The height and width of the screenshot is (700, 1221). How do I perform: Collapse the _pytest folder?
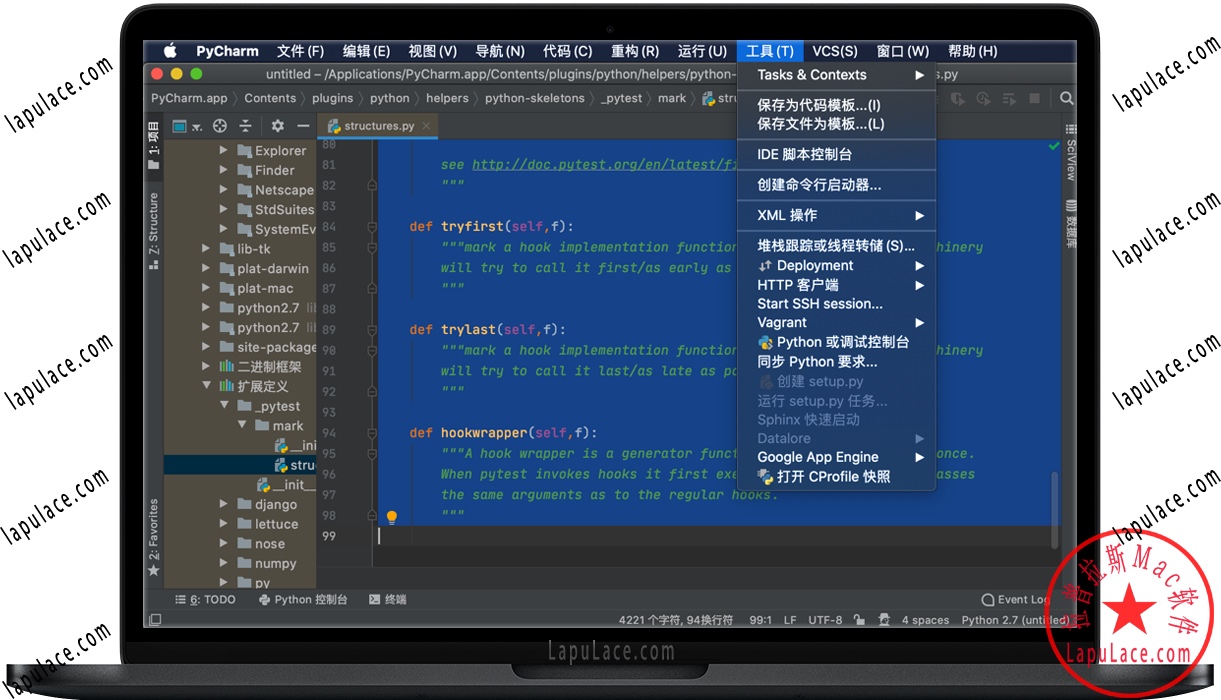pyautogui.click(x=224, y=406)
